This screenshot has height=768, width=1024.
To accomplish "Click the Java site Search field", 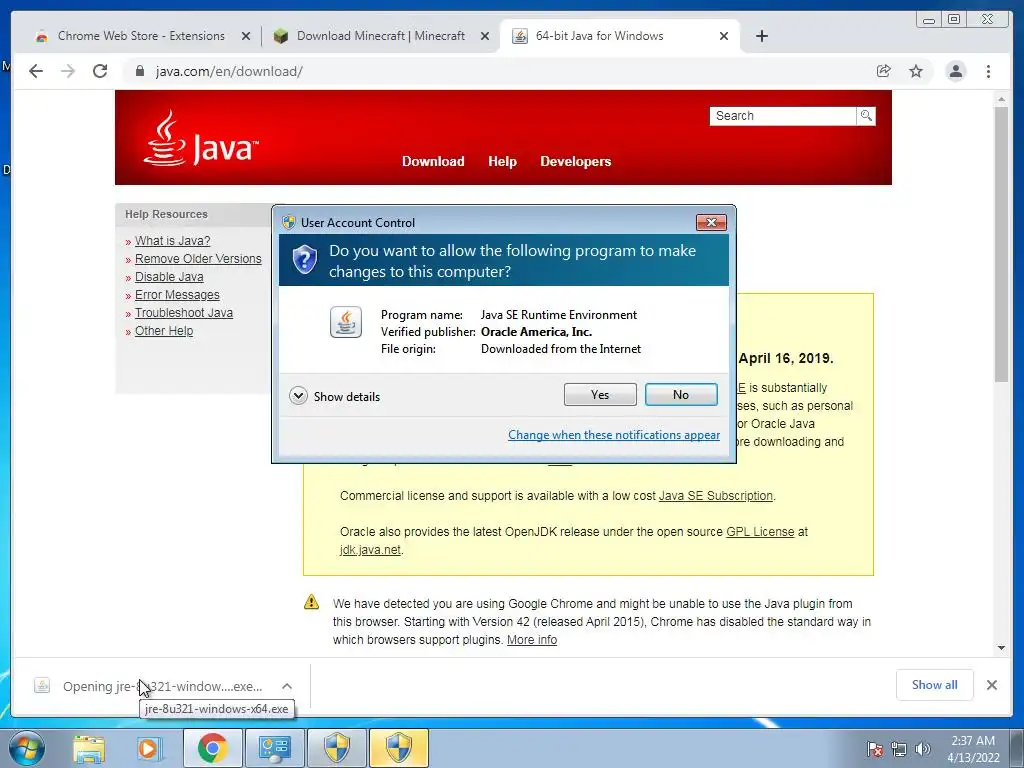I will click(782, 116).
